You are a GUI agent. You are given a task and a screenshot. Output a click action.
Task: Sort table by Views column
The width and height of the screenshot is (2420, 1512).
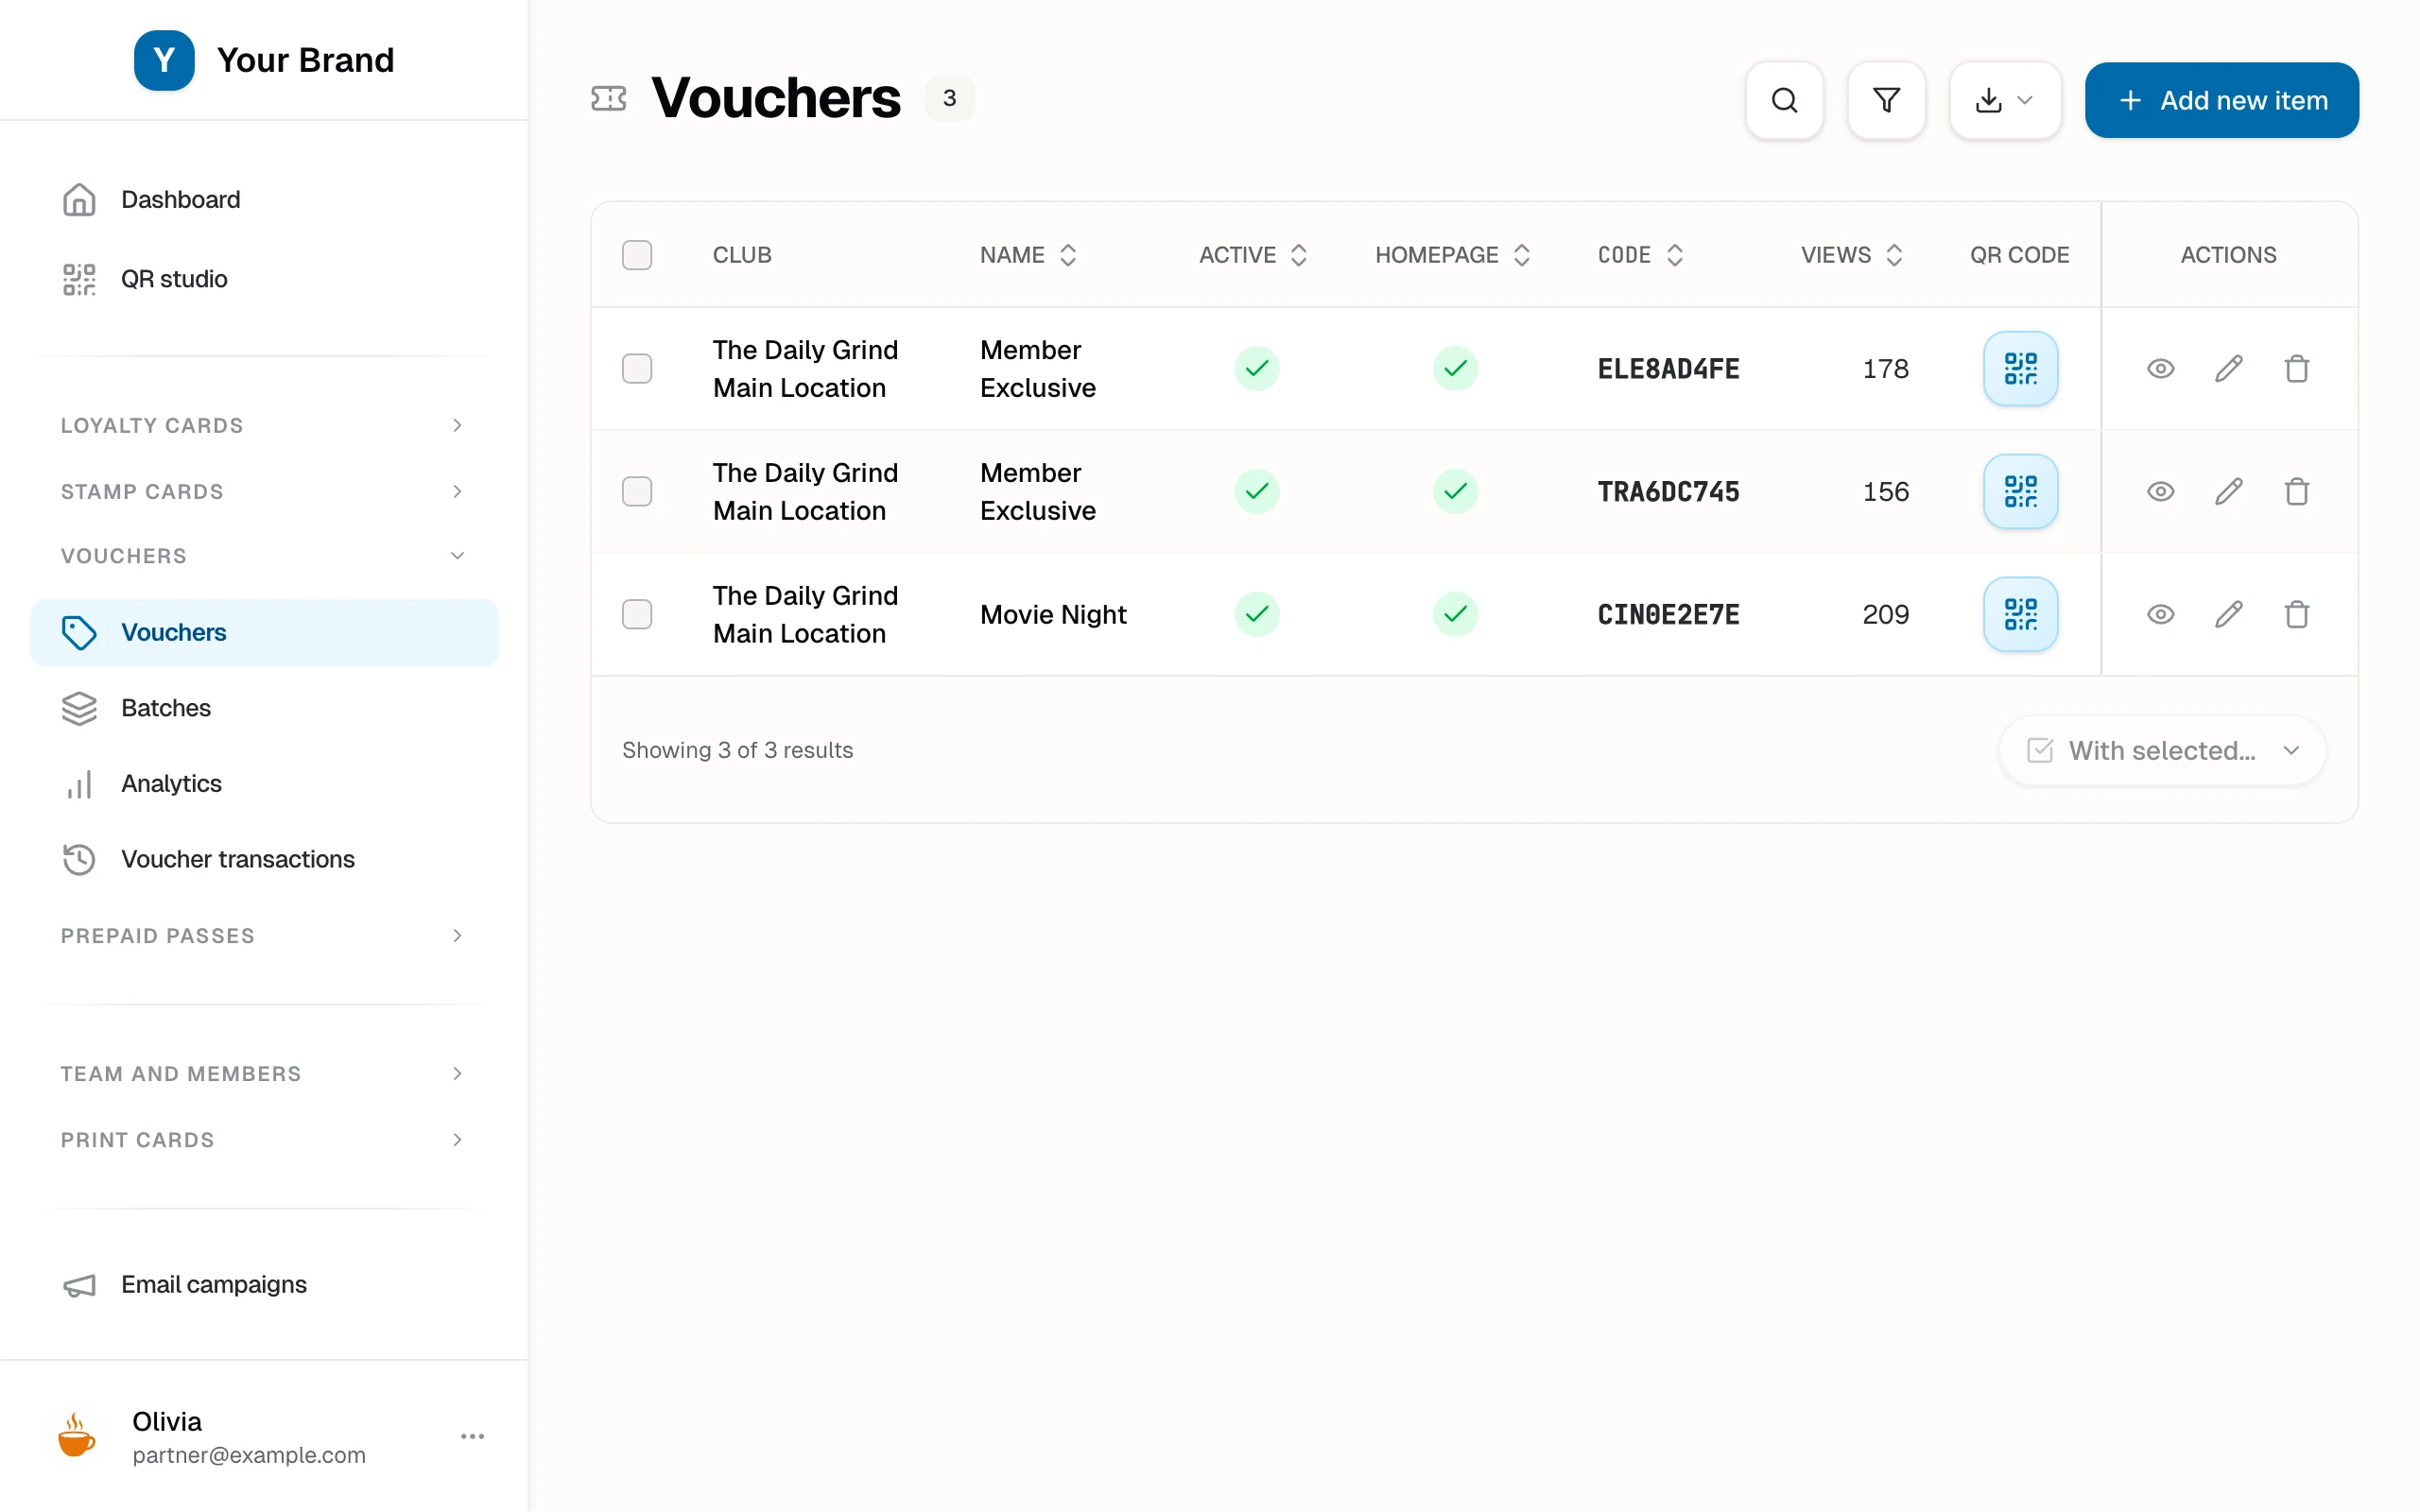(x=1852, y=255)
